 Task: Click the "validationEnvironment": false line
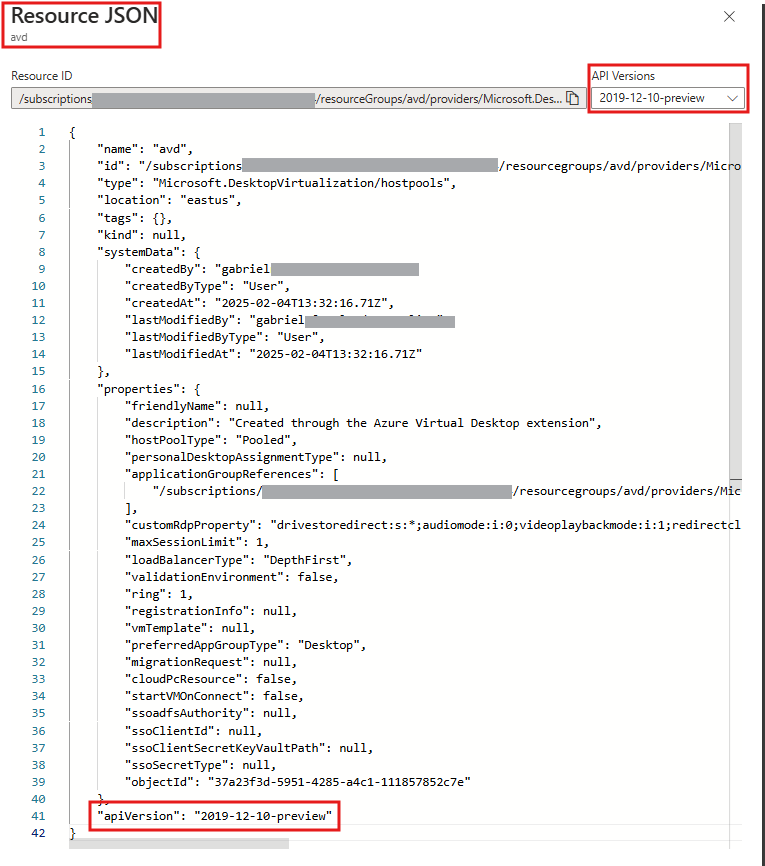point(232,577)
